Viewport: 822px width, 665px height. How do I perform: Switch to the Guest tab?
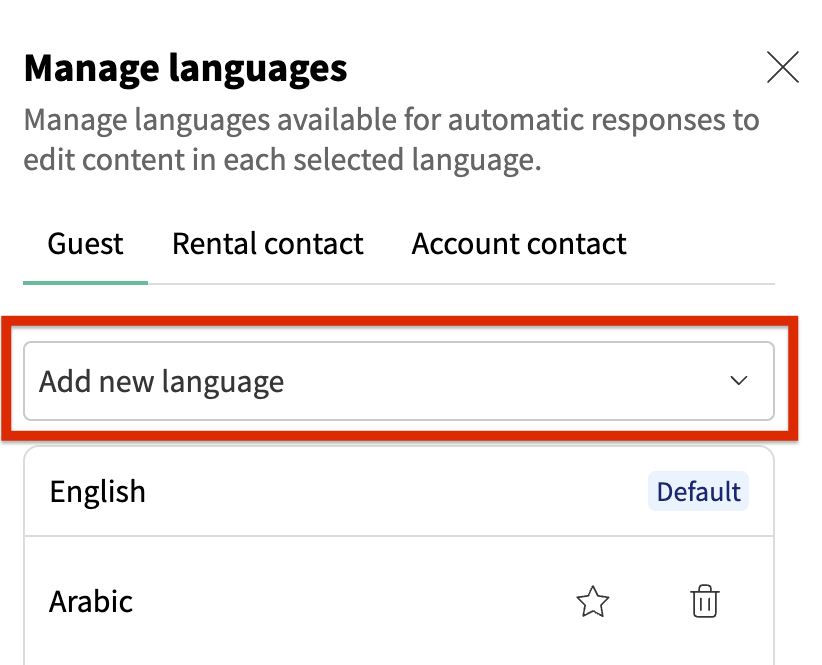[86, 244]
